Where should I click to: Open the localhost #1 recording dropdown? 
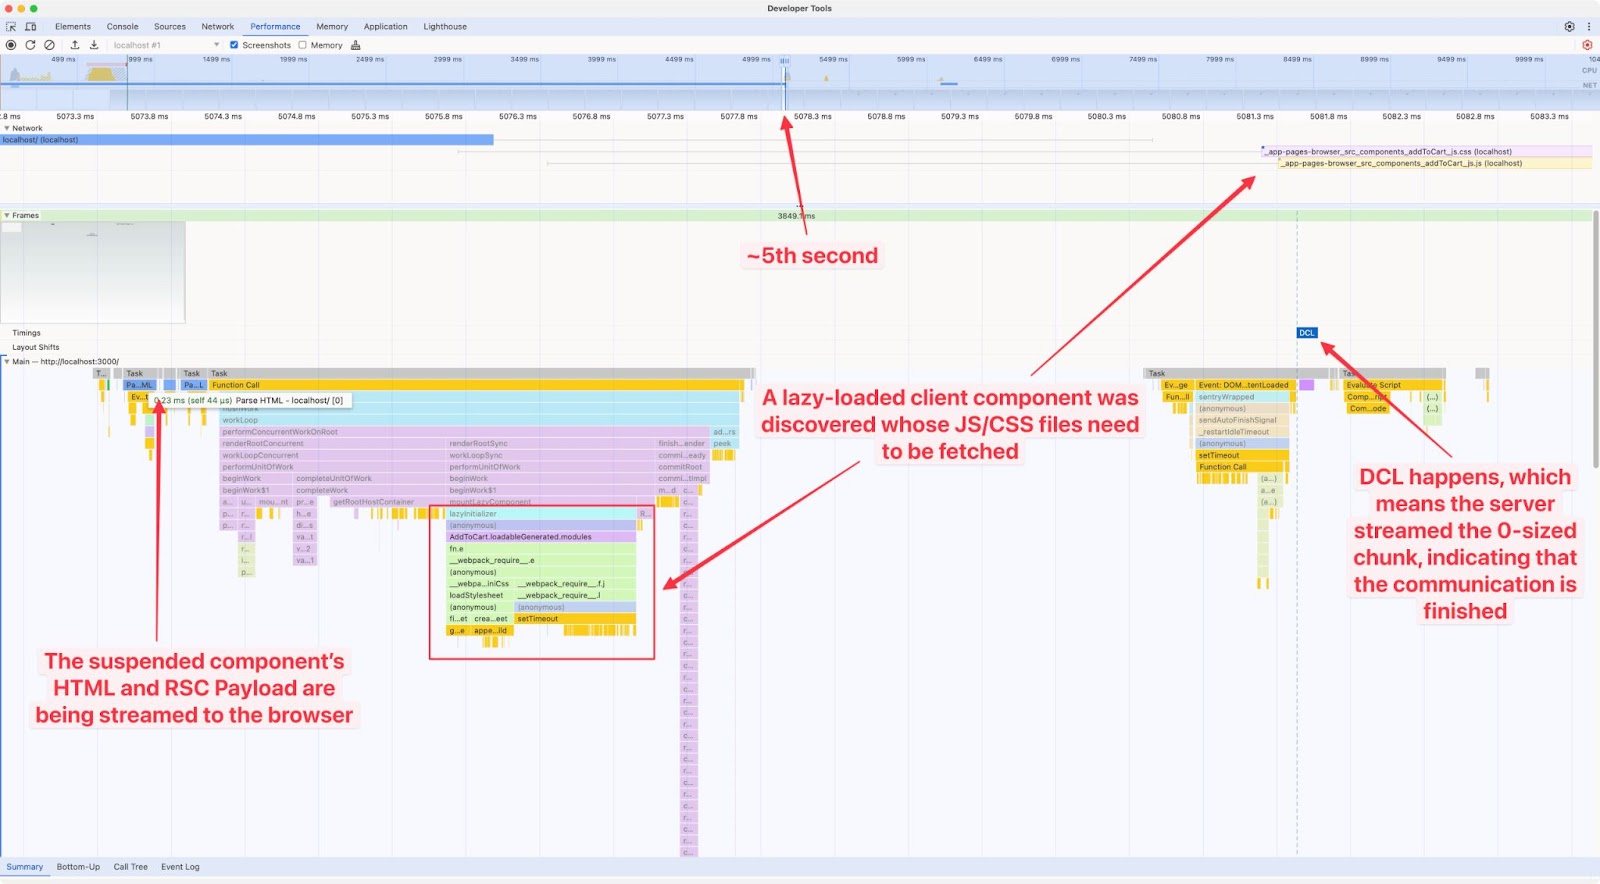(x=165, y=45)
